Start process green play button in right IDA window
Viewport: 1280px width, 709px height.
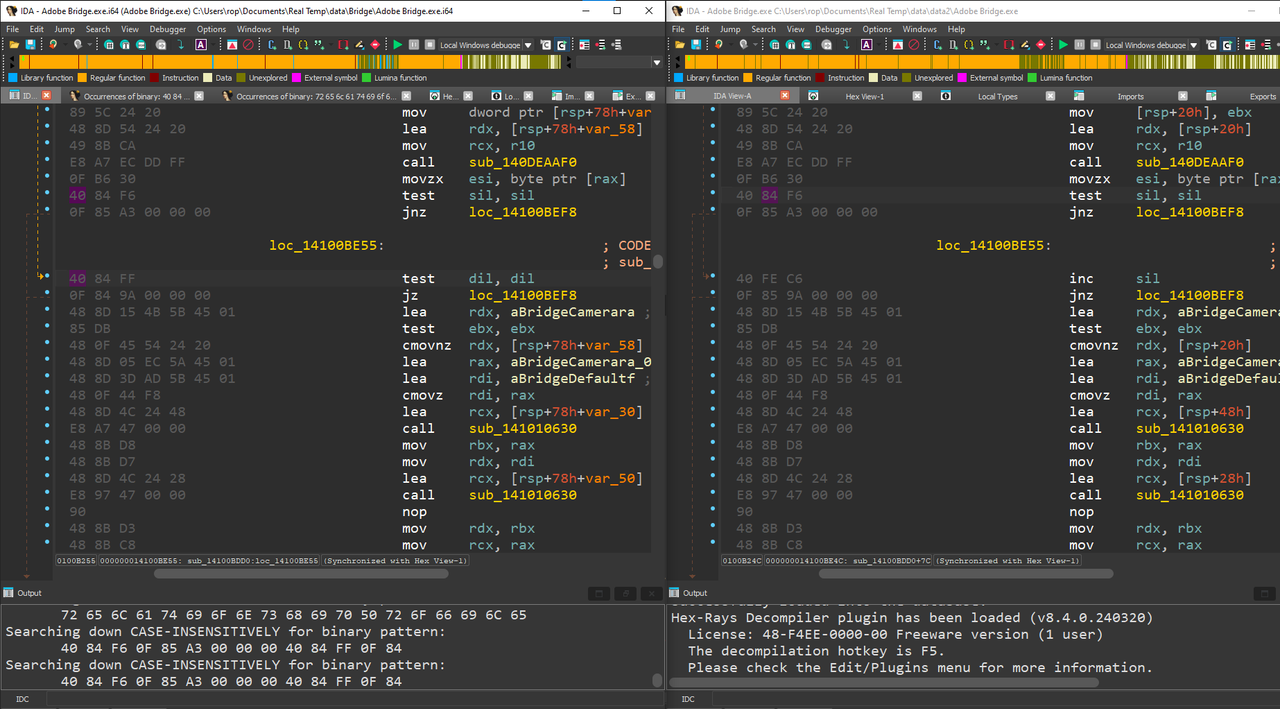point(1063,45)
